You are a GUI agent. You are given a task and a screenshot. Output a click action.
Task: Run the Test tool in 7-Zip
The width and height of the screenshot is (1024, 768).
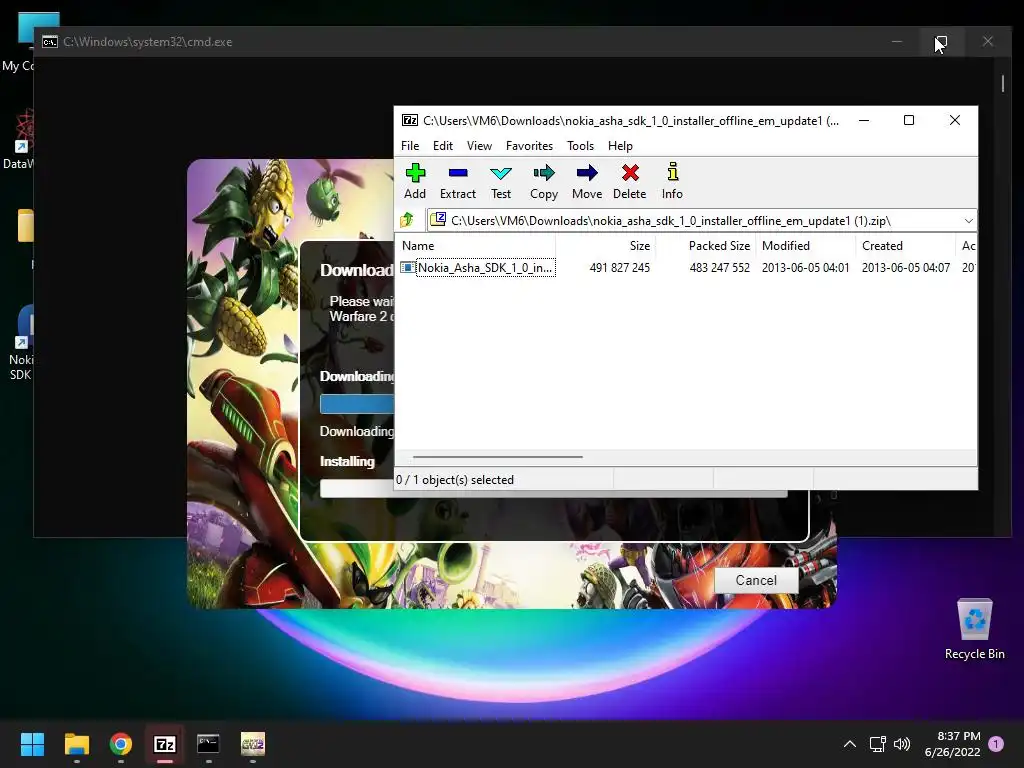(x=501, y=182)
